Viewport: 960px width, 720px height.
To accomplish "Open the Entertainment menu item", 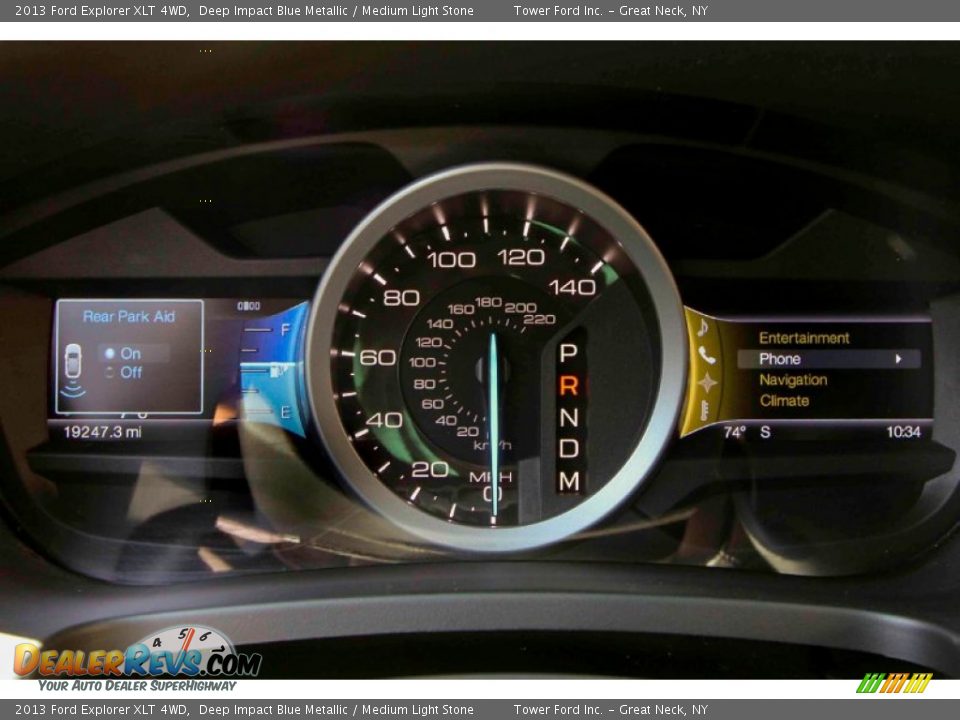I will [804, 338].
